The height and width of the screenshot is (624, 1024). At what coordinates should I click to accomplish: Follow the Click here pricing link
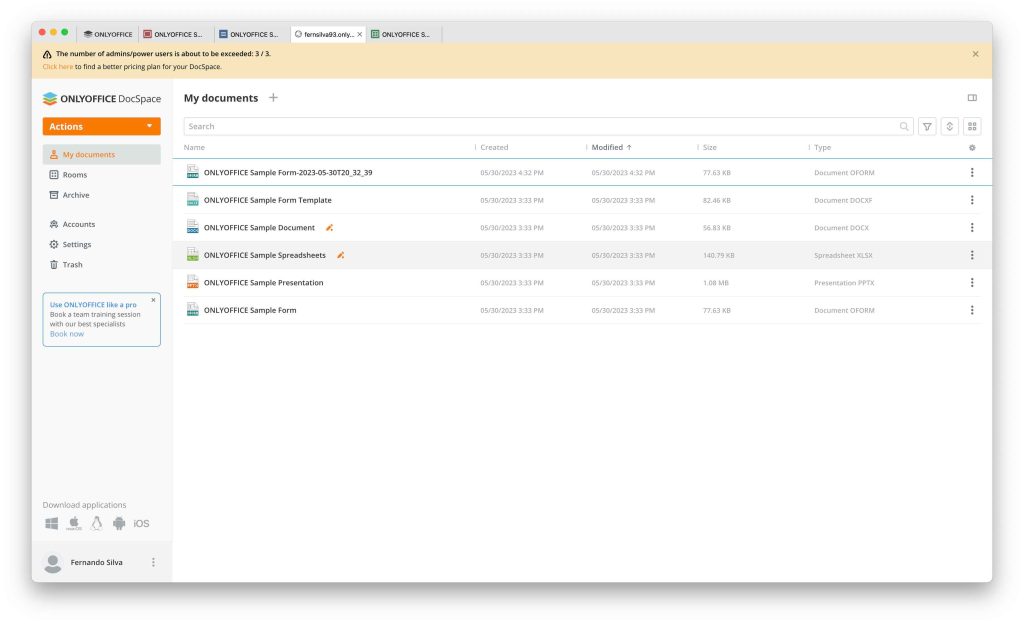[x=58, y=67]
